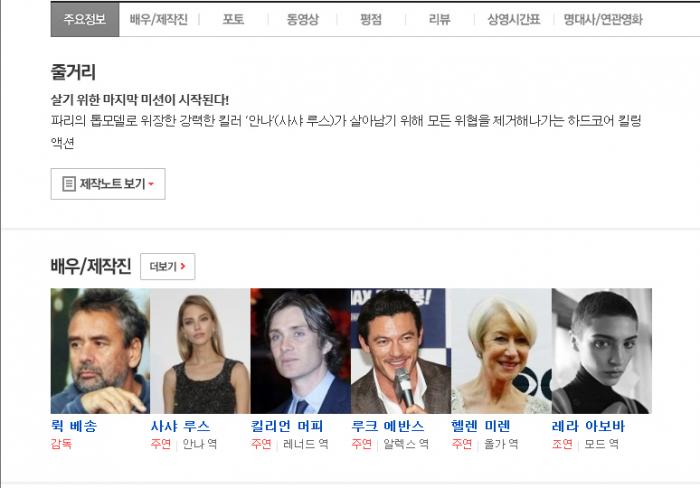
Task: Click the 더보기 button next to 배우/제작진
Action: (167, 266)
